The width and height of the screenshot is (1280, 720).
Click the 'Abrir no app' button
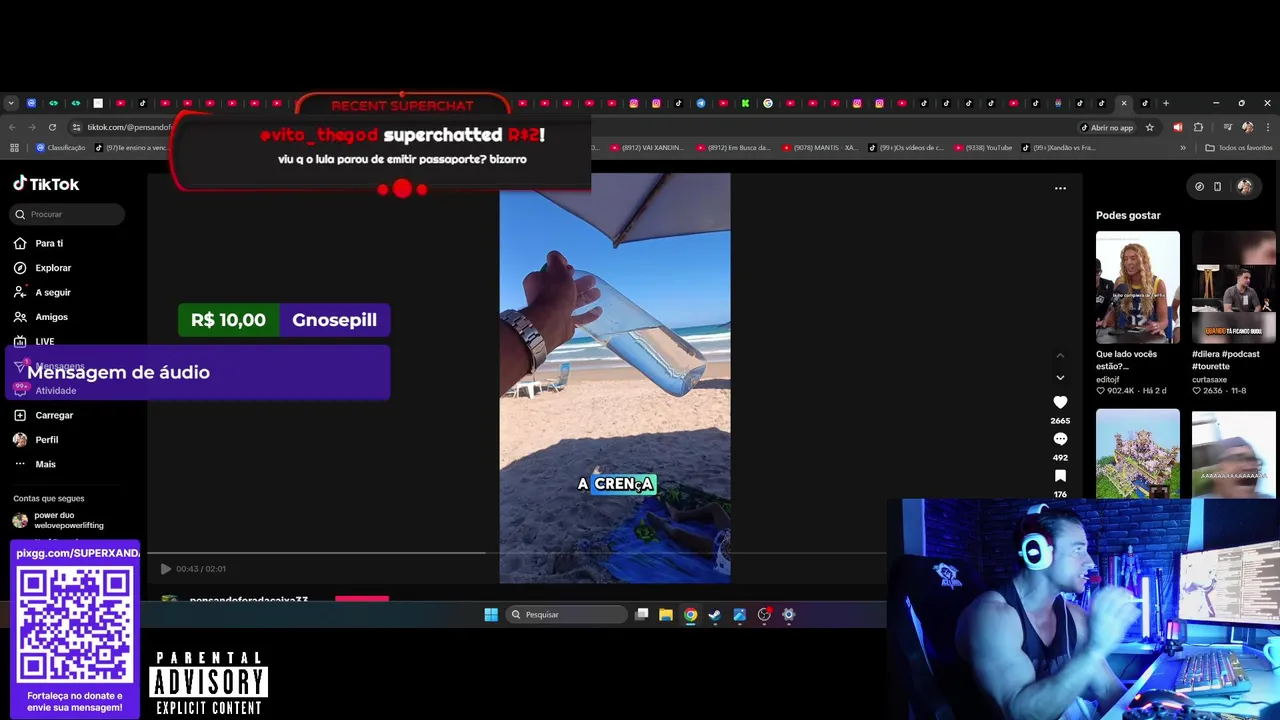[x=1107, y=127]
